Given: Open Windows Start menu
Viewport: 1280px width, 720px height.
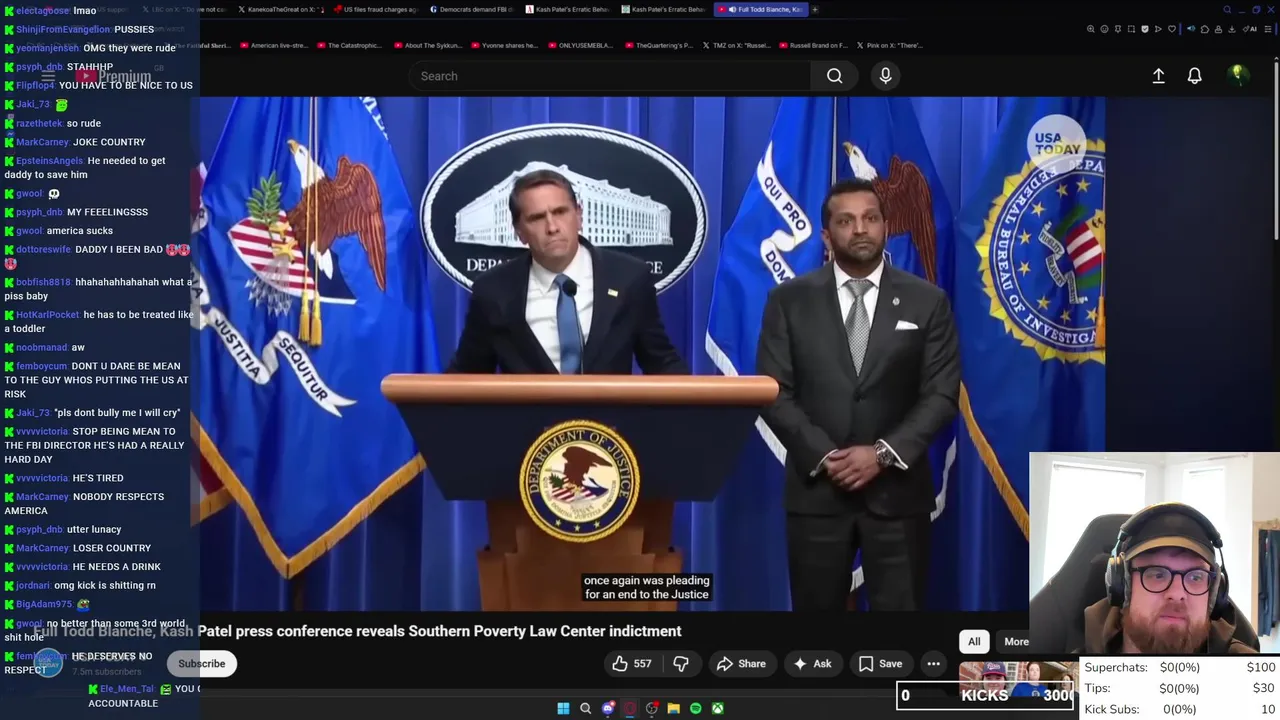Looking at the screenshot, I should pyautogui.click(x=563, y=709).
